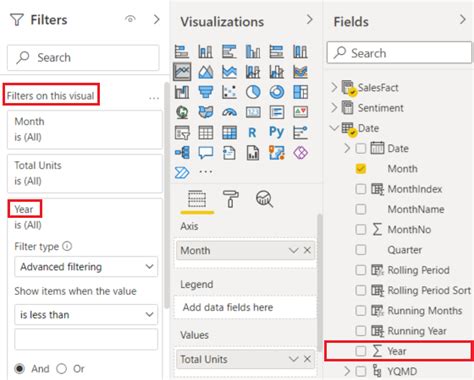This screenshot has width=474, height=380.
Task: Select the R script visual
Action: [252, 133]
